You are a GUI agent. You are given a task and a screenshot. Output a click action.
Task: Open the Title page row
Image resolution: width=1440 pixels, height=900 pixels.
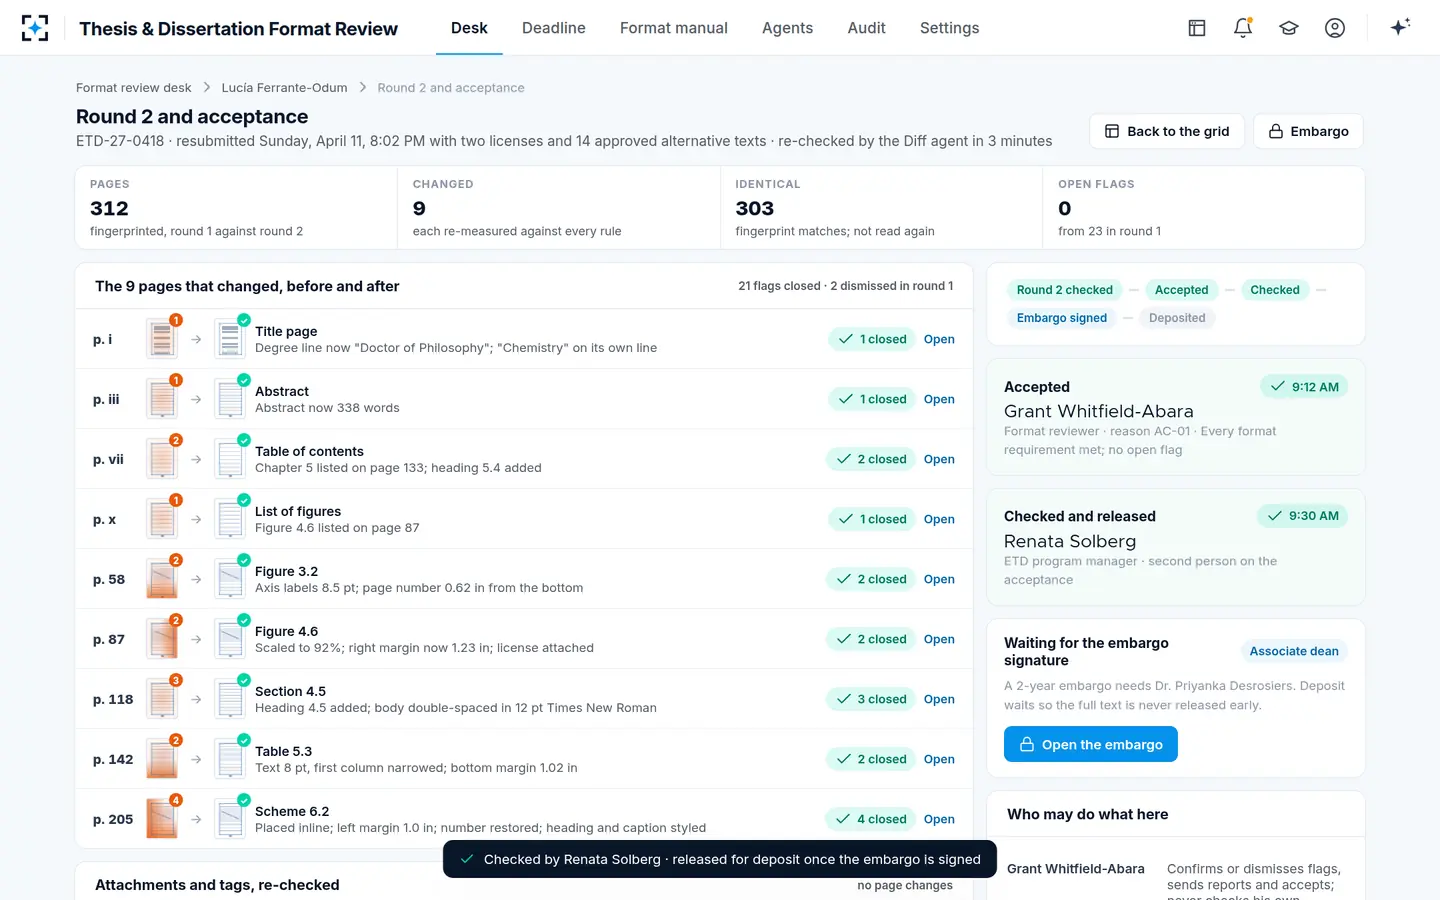coord(939,339)
